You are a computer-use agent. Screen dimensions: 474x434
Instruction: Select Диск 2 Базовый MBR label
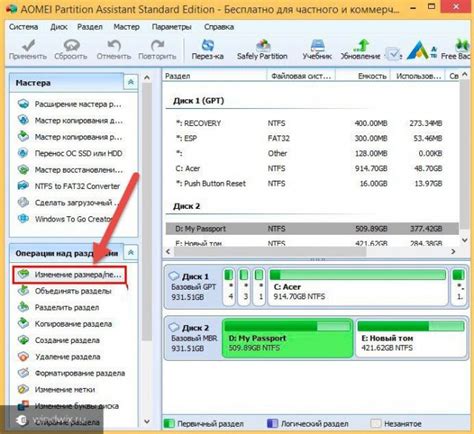(x=193, y=338)
